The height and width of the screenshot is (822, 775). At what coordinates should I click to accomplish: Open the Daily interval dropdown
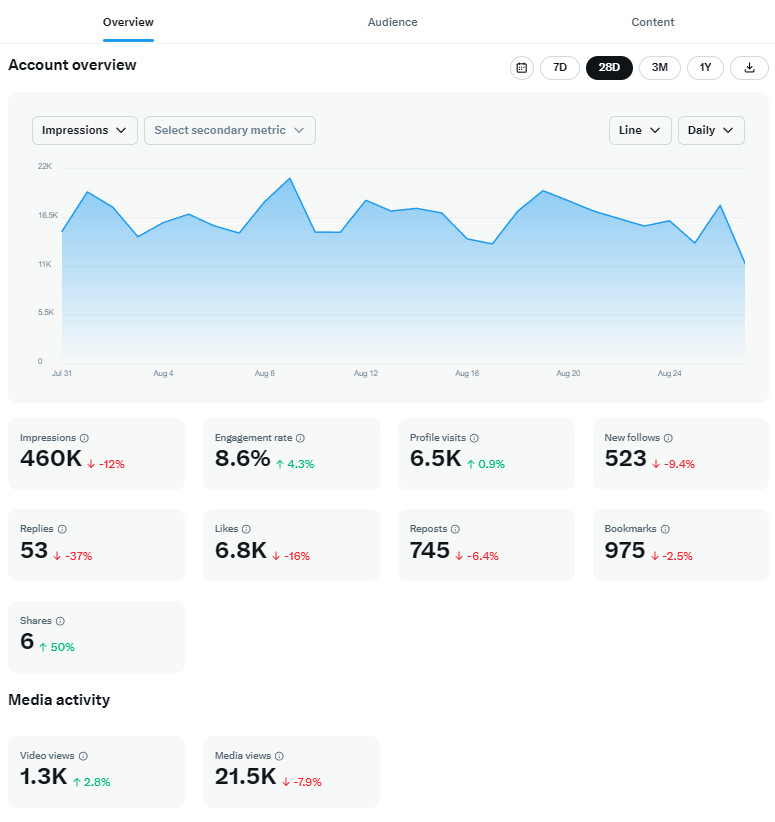click(711, 131)
